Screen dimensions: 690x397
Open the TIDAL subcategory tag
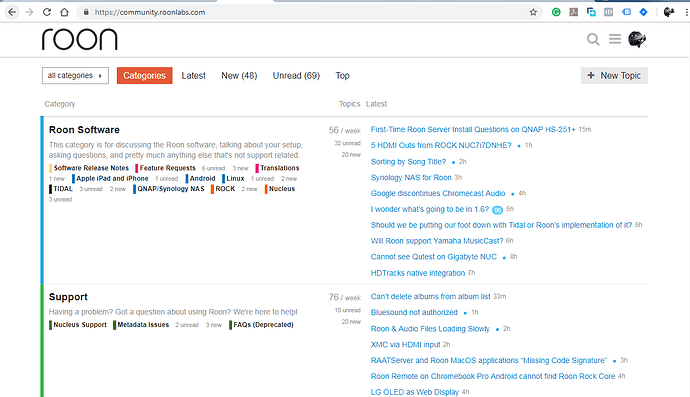point(61,189)
